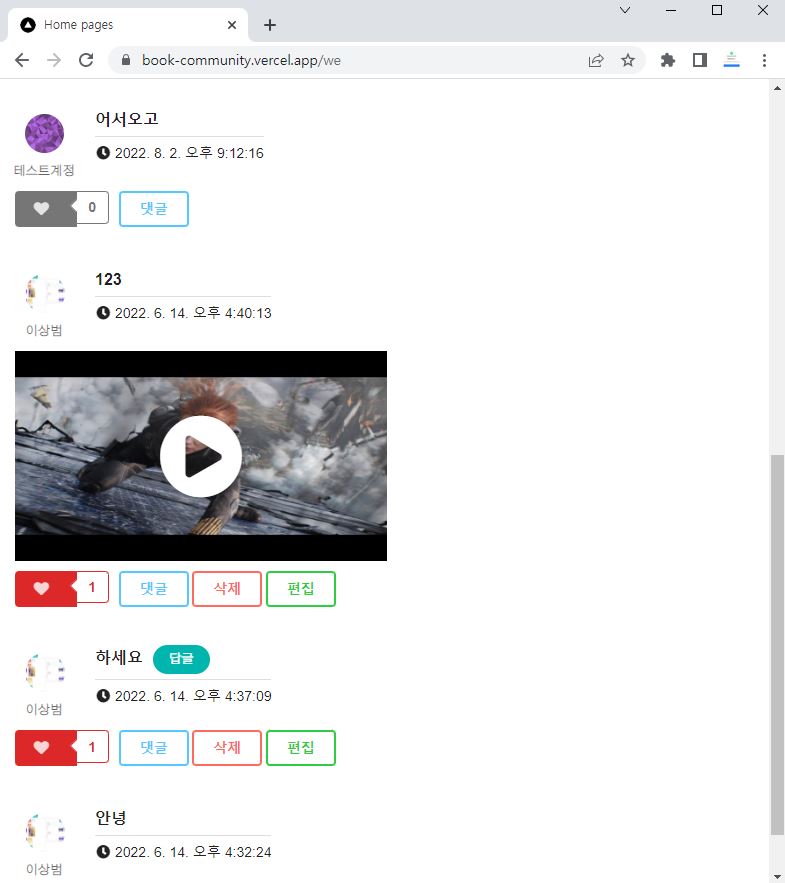
Task: Click the purple 테스트계정 avatar
Action: pos(44,134)
